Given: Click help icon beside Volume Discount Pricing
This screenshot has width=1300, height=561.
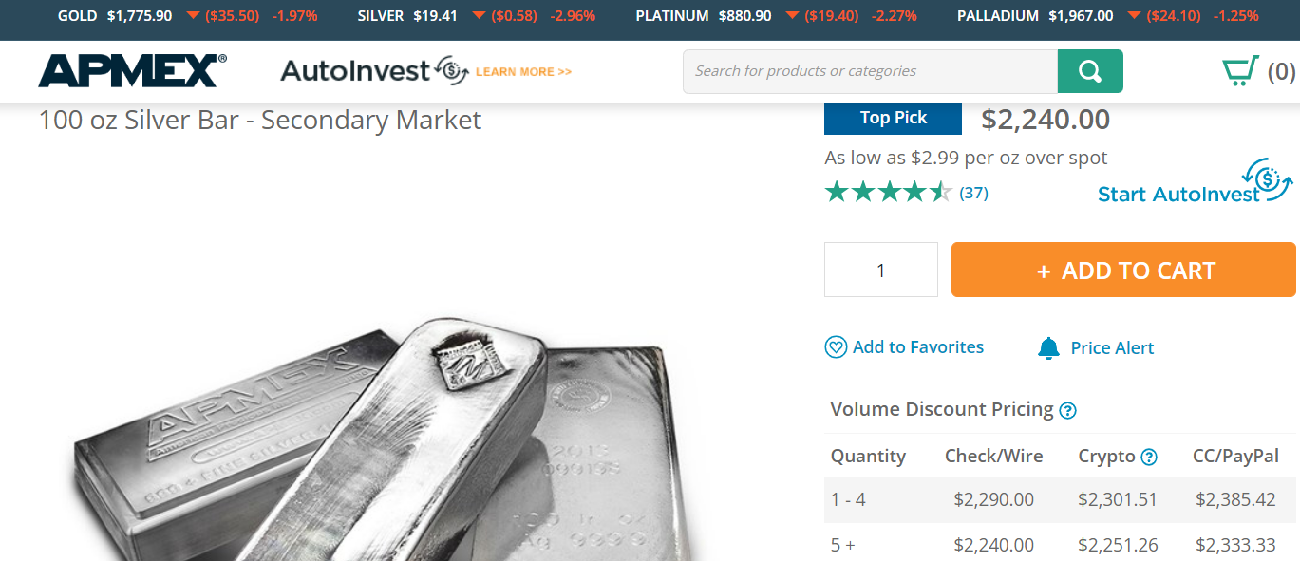Looking at the screenshot, I should (x=1068, y=410).
